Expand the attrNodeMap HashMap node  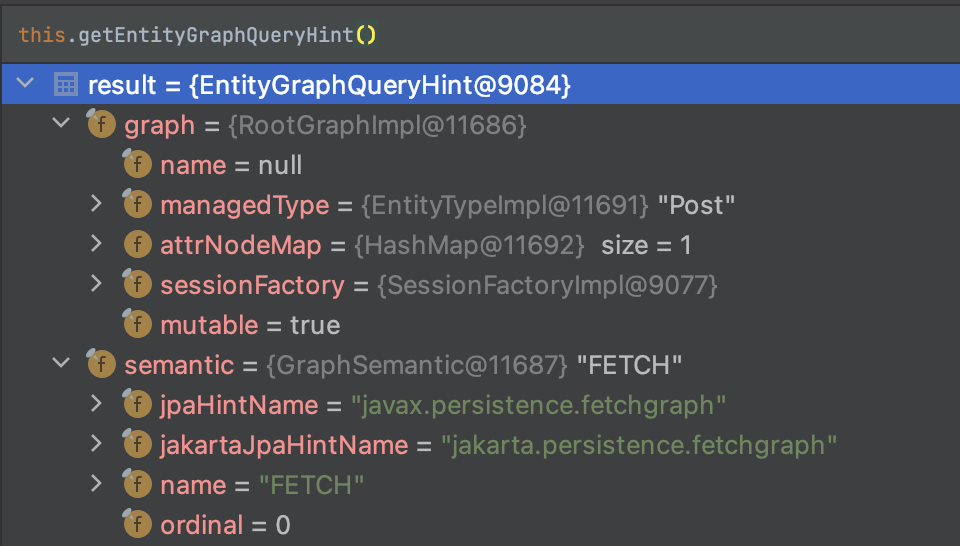96,245
